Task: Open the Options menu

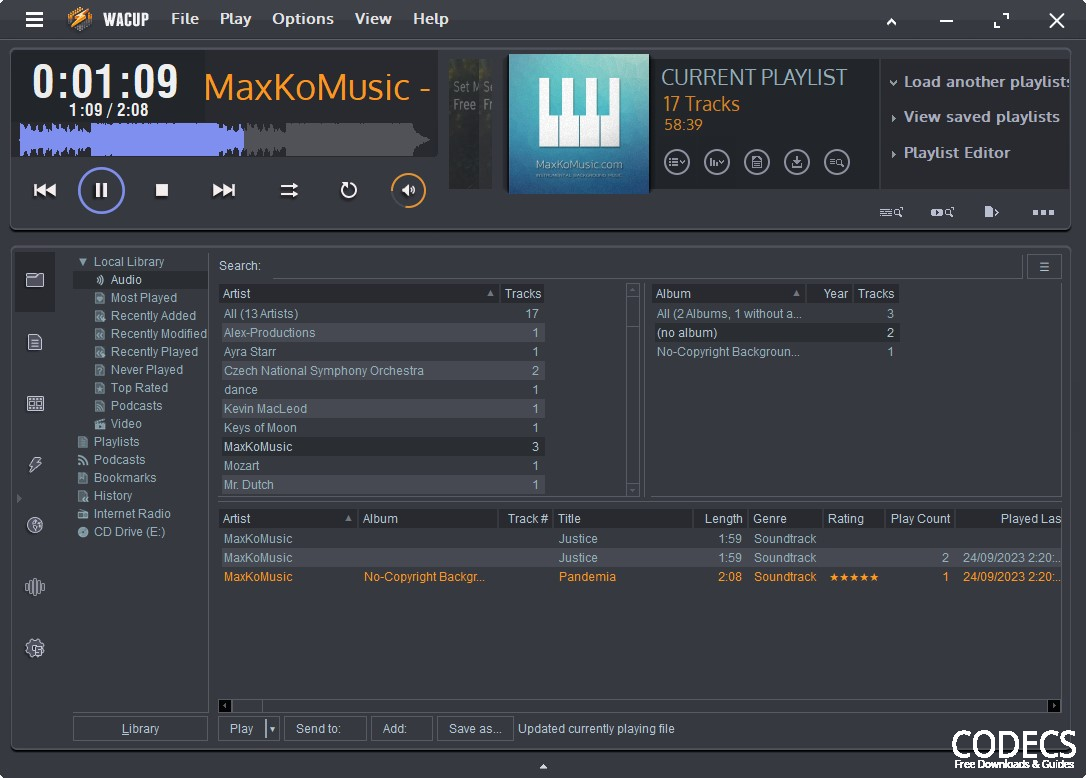Action: tap(303, 19)
